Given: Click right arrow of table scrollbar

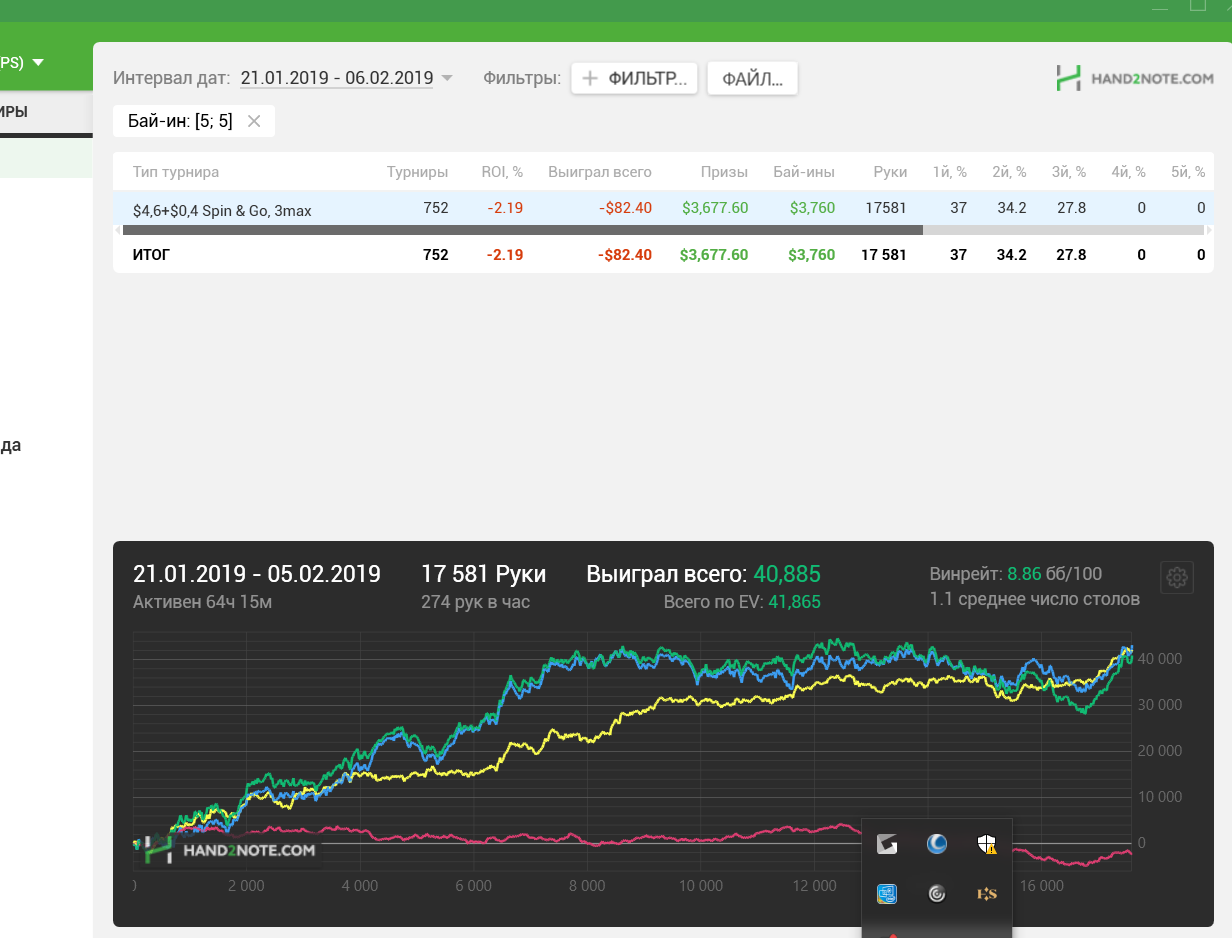Looking at the screenshot, I should pyautogui.click(x=1209, y=230).
